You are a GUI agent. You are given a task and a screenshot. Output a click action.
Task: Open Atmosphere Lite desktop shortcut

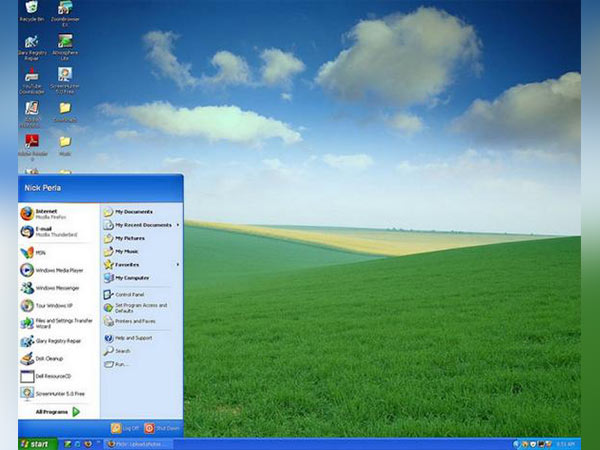pyautogui.click(x=65, y=48)
